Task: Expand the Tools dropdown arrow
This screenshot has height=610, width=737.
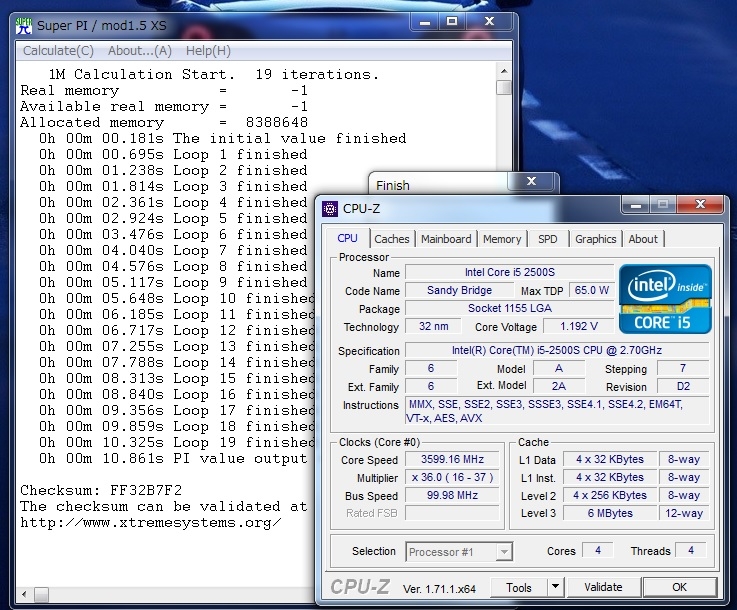Action: coord(555,587)
